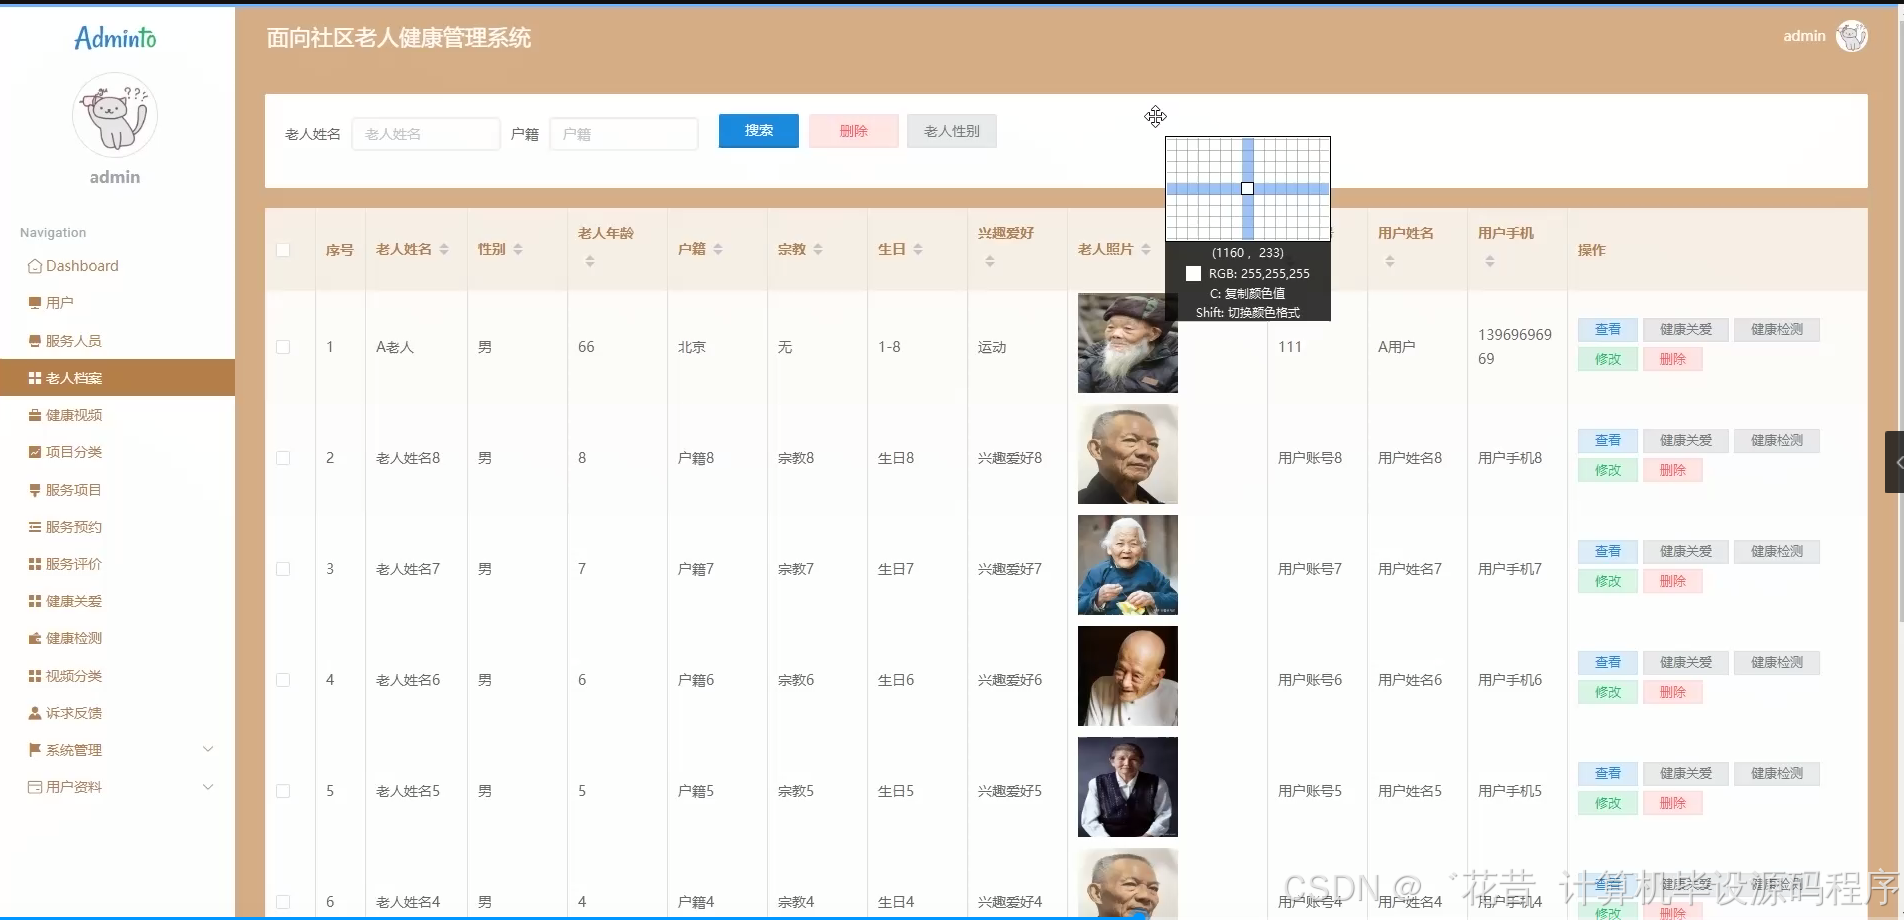Click the 系统管理 flag icon

pos(35,750)
